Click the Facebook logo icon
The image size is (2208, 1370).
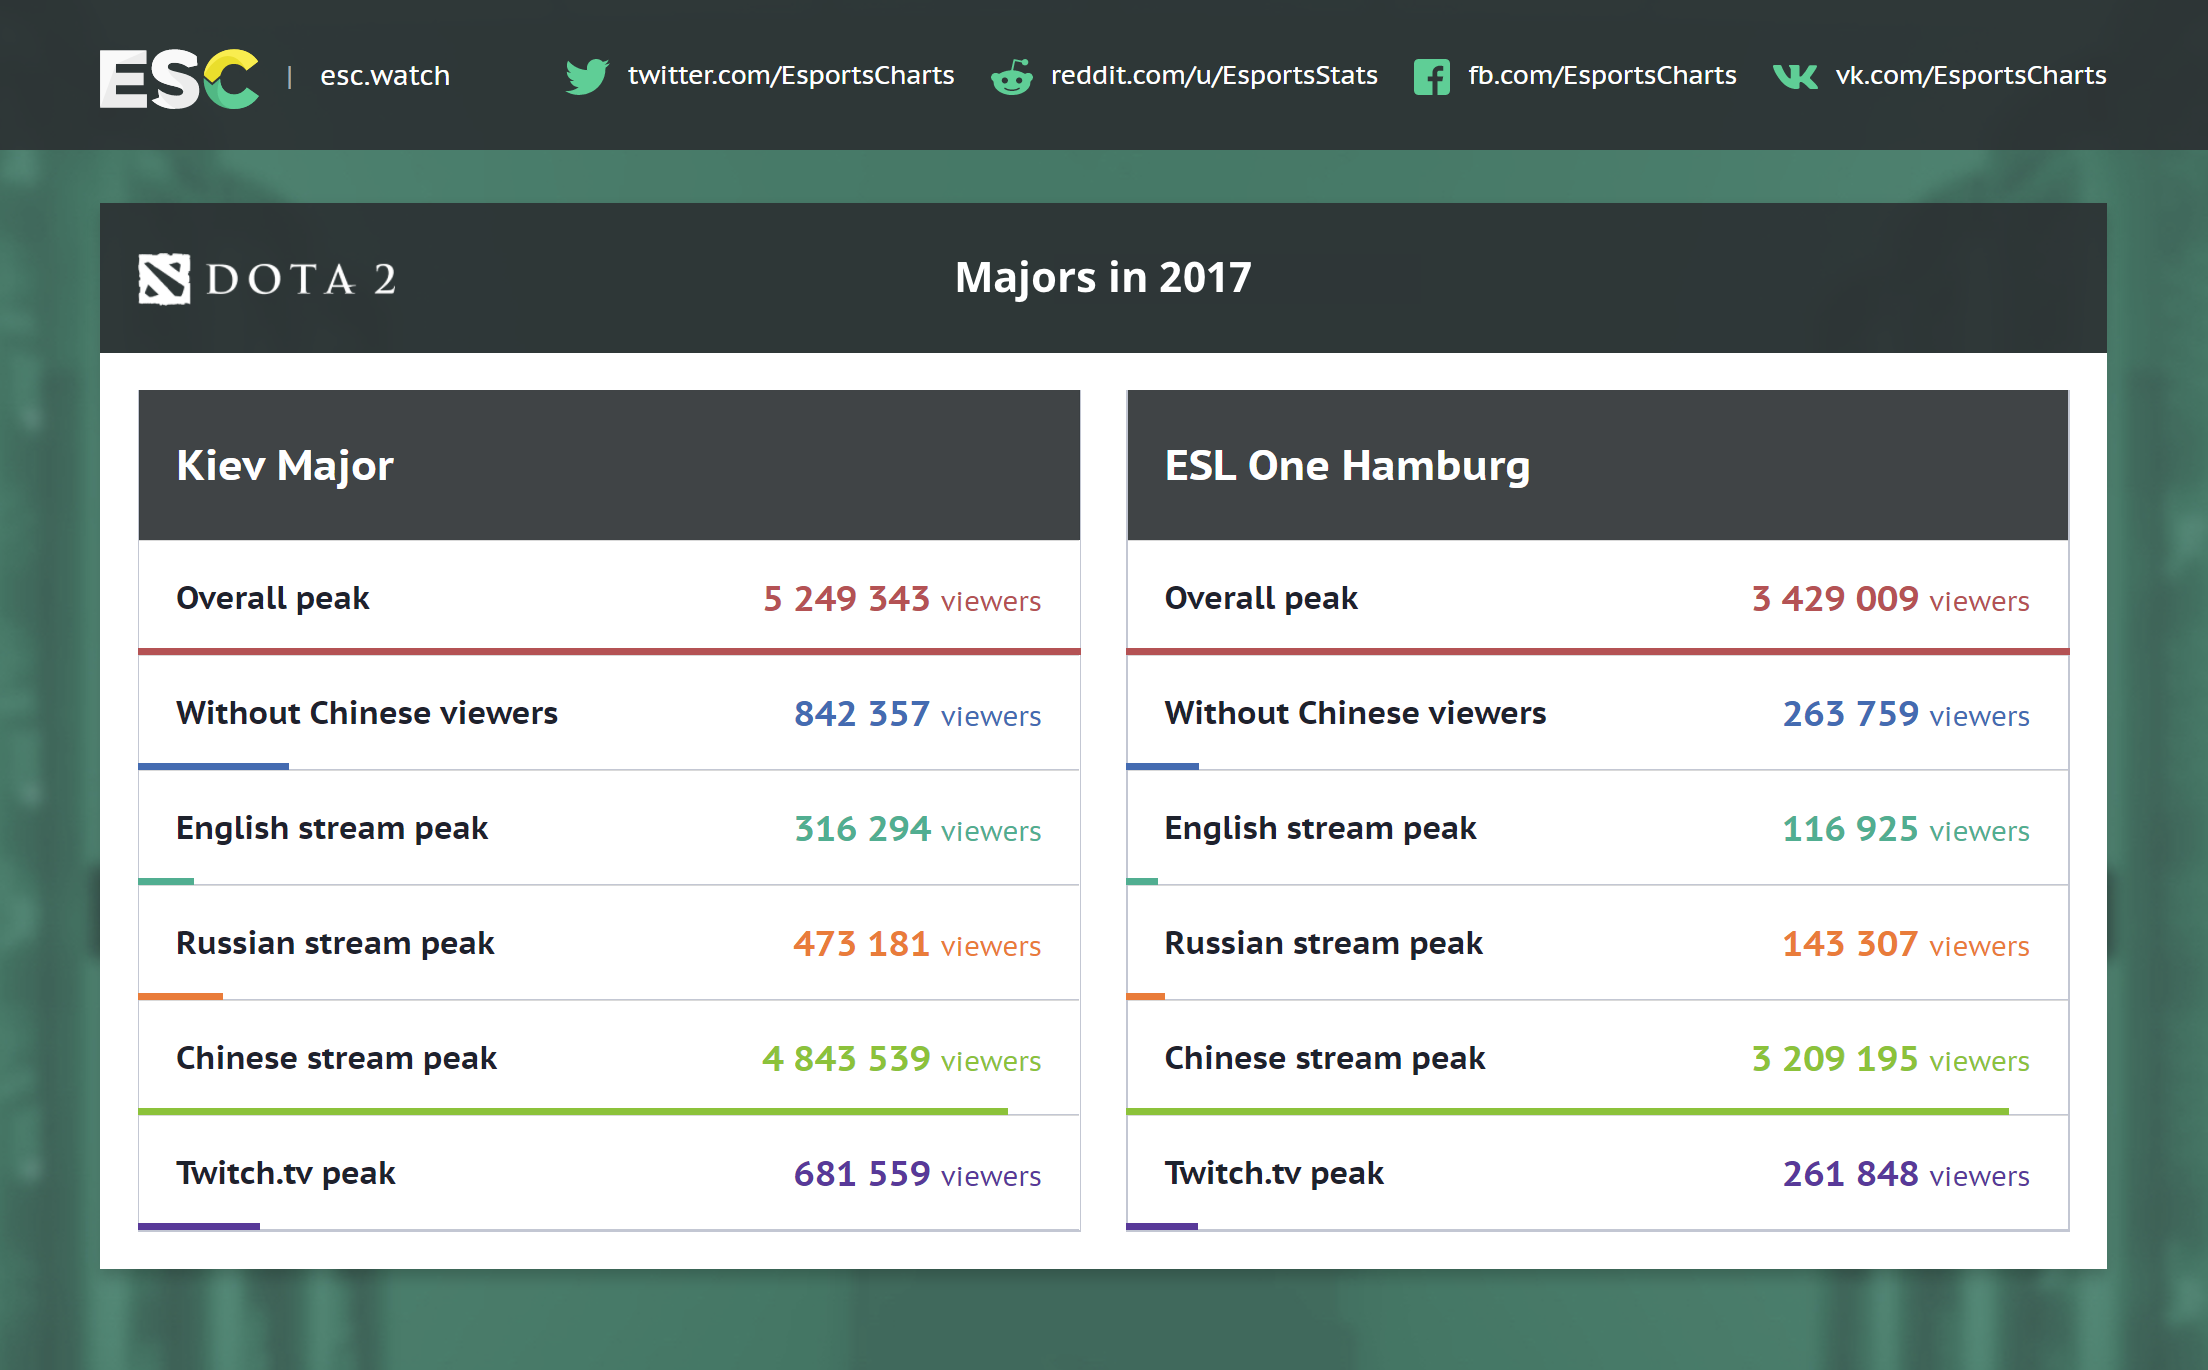coord(1431,76)
